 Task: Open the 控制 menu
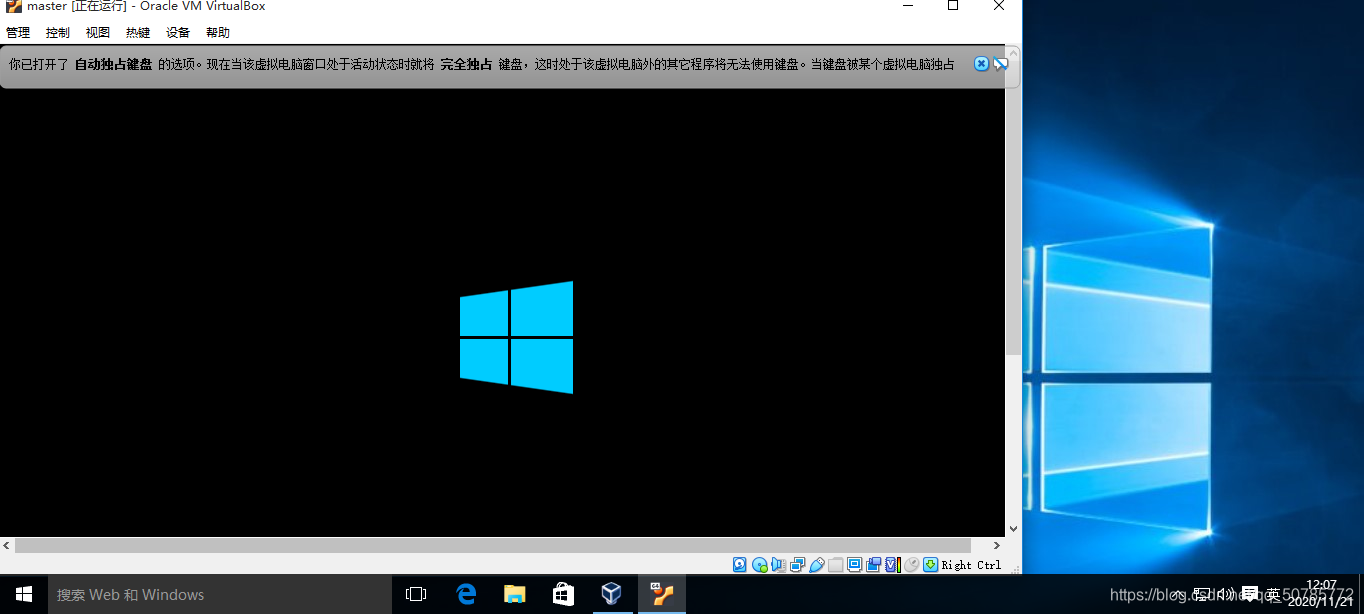[x=58, y=33]
